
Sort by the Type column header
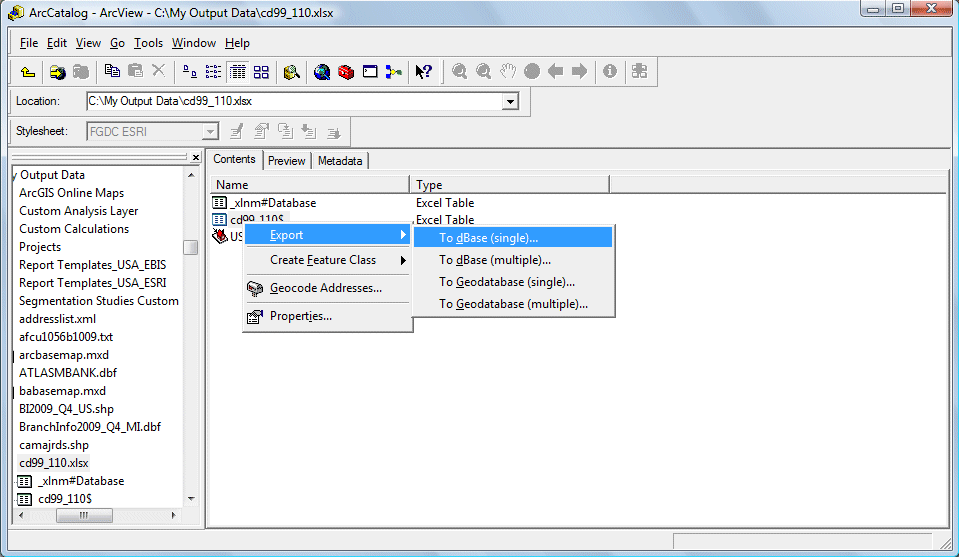510,185
